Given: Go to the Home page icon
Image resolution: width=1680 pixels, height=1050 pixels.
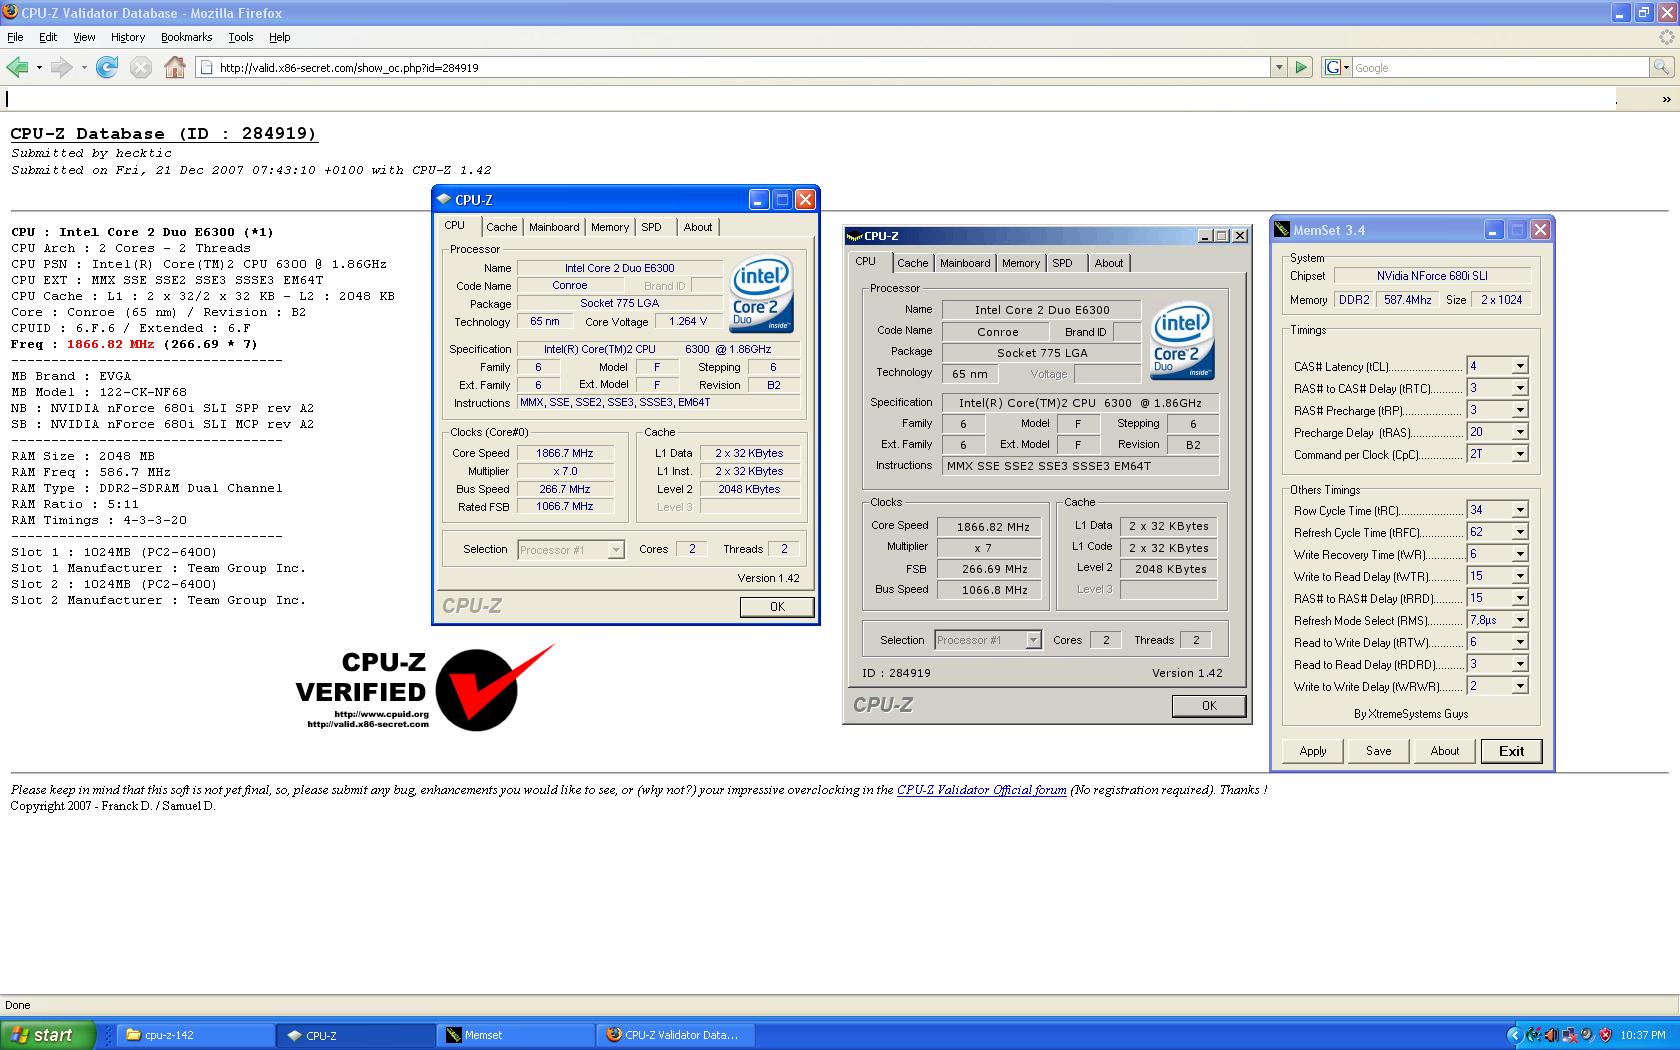Looking at the screenshot, I should click(x=175, y=67).
